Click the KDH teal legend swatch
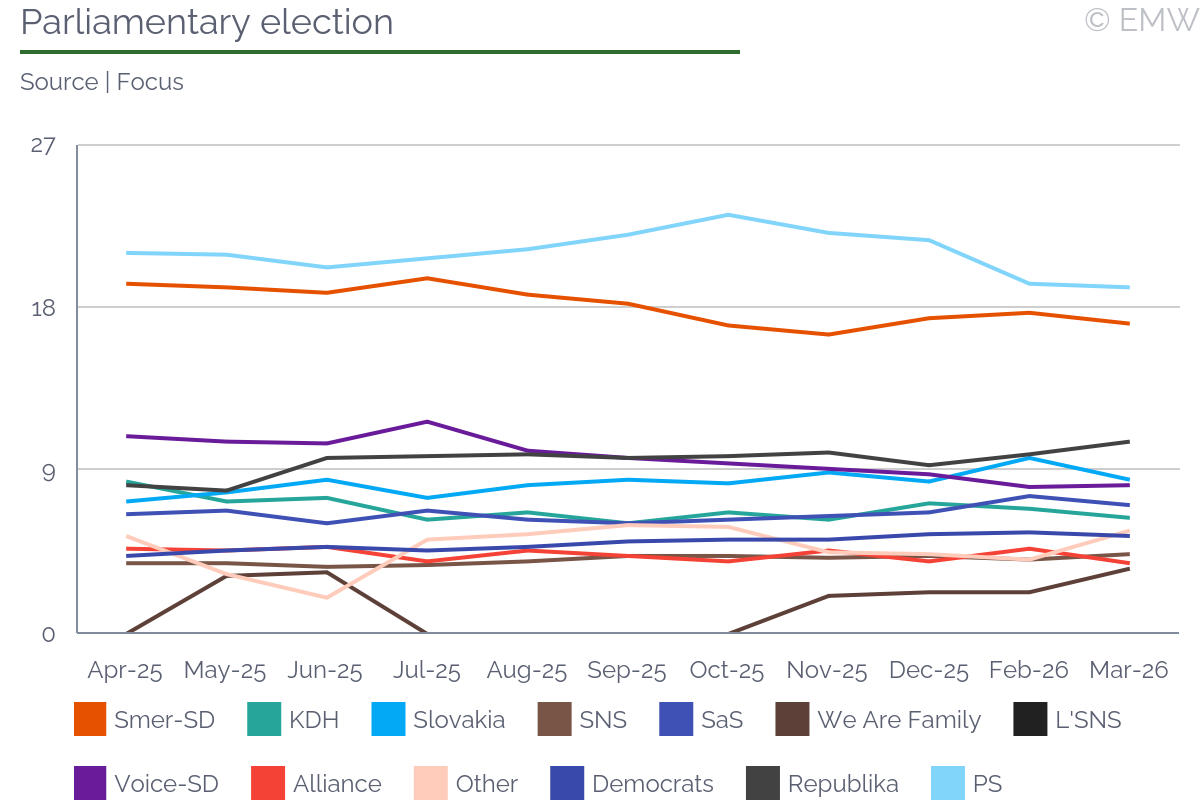The height and width of the screenshot is (800, 1200). tap(264, 719)
